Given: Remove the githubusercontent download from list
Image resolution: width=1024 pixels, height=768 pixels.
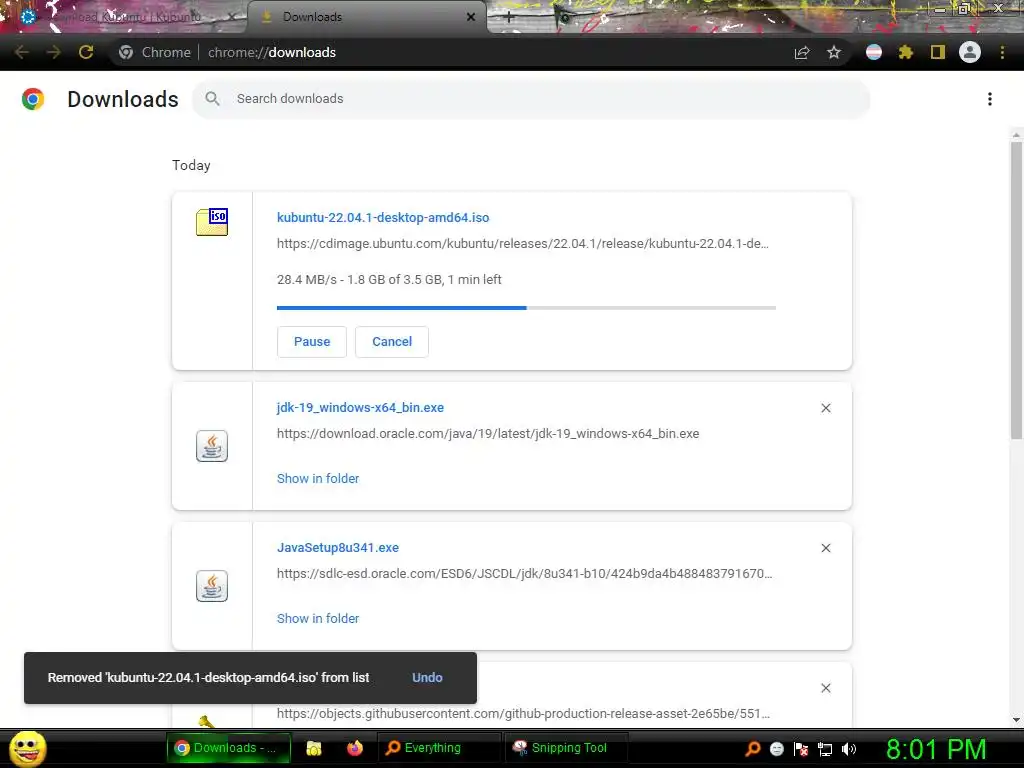Looking at the screenshot, I should pos(826,688).
